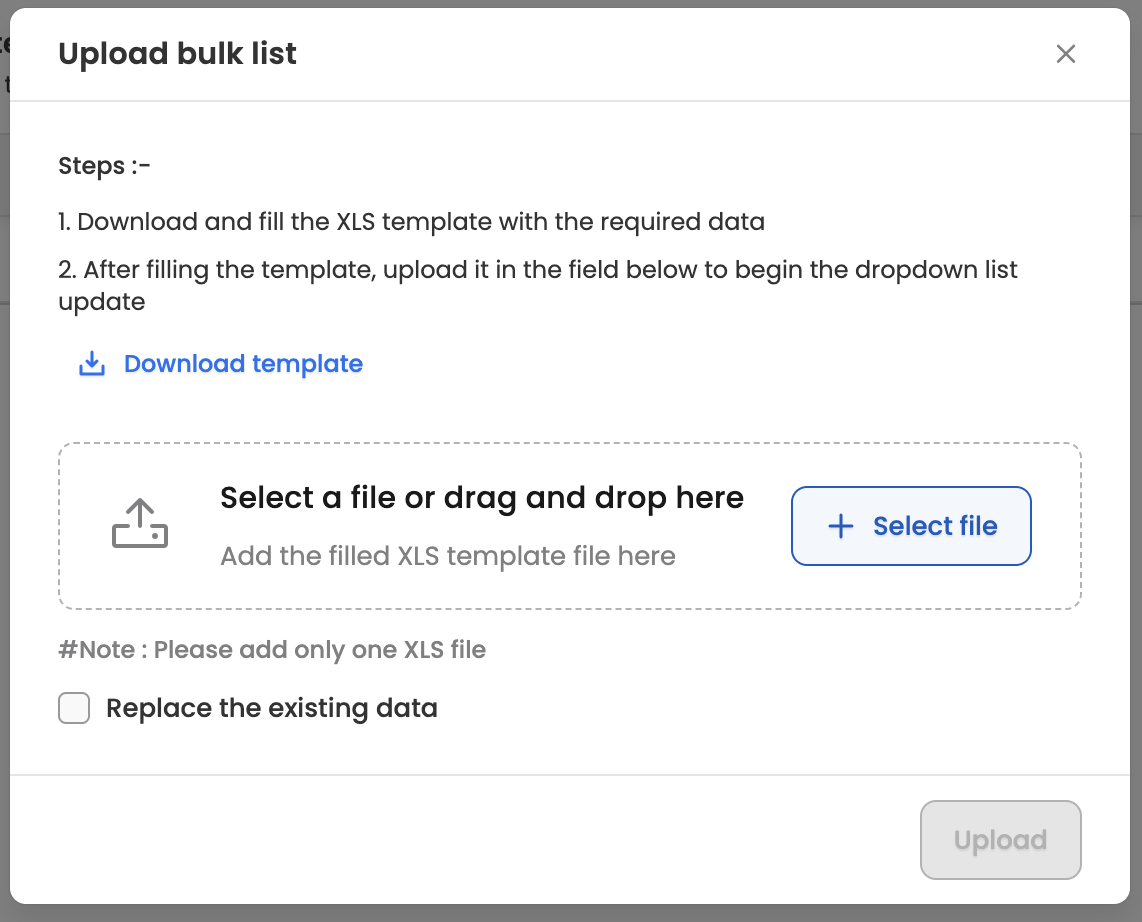
Task: Open the Download template link
Action: (x=243, y=364)
